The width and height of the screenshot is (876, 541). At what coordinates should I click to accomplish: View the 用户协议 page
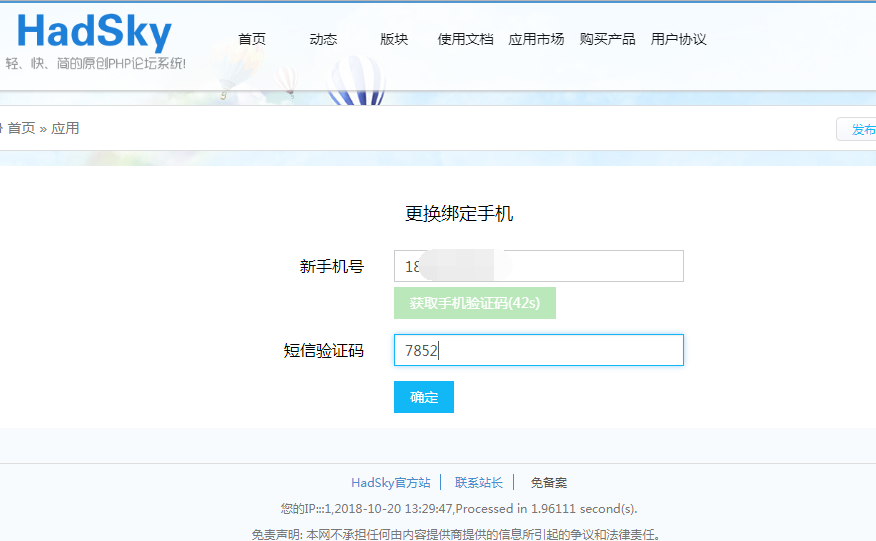tap(679, 39)
